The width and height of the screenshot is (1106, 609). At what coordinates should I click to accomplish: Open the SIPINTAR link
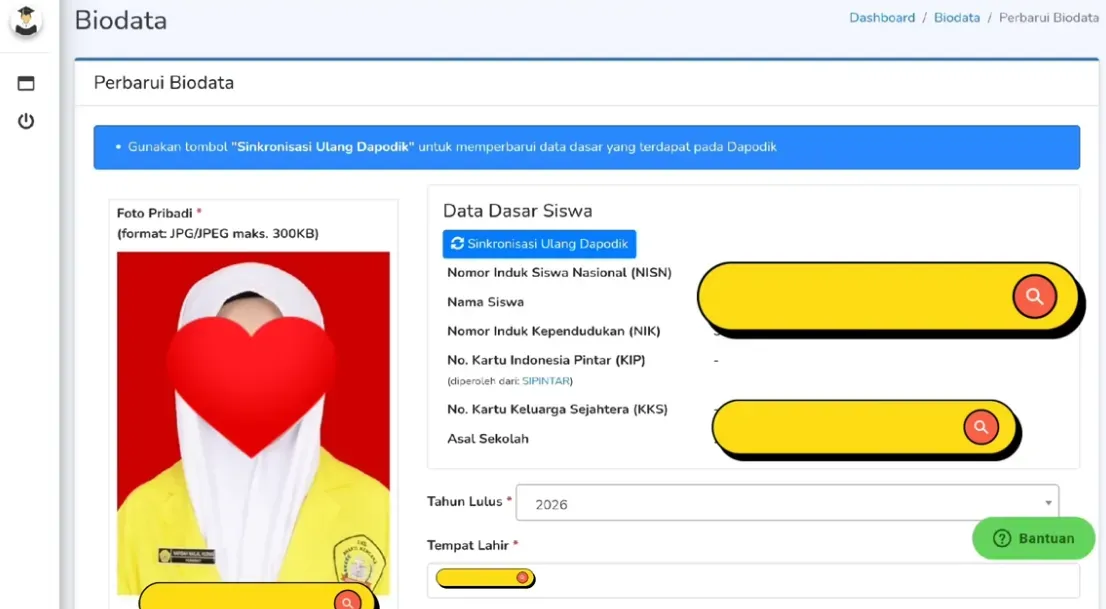point(545,381)
